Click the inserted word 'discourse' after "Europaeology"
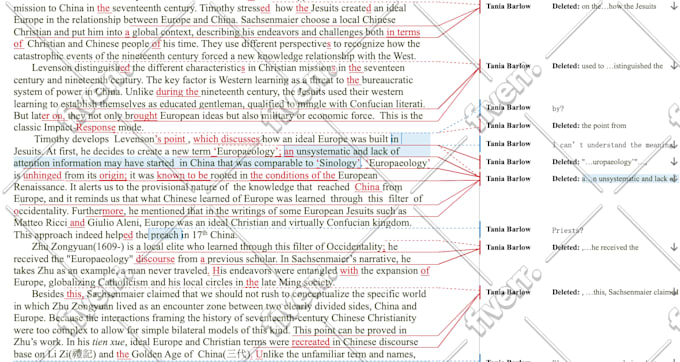The height and width of the screenshot is (362, 680). click(x=155, y=259)
